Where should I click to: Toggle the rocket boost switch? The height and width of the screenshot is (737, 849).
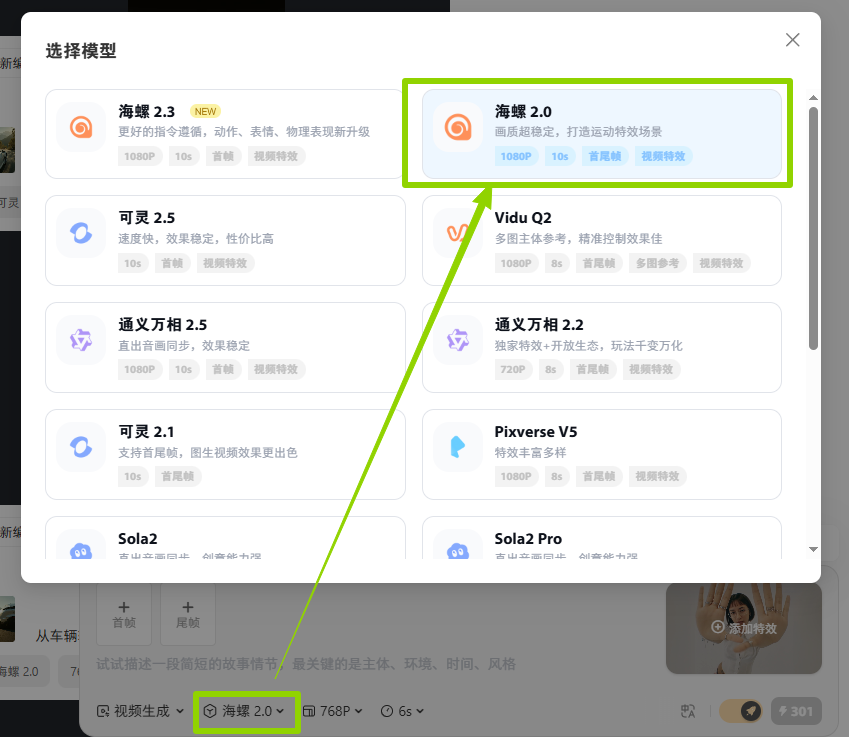point(741,711)
